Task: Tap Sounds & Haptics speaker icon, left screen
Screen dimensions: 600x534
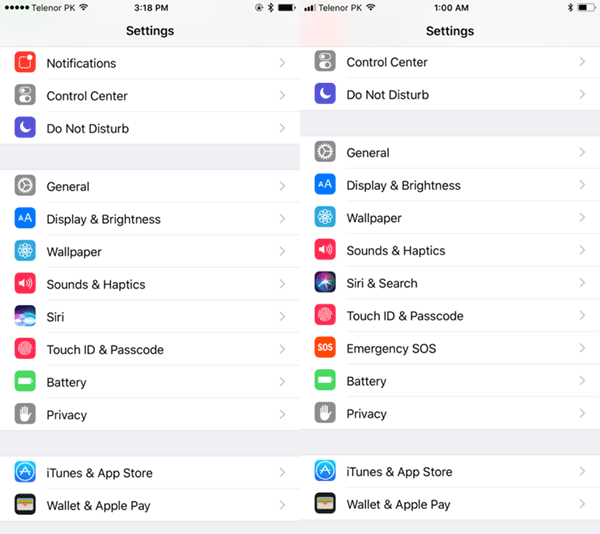Action: tap(25, 283)
